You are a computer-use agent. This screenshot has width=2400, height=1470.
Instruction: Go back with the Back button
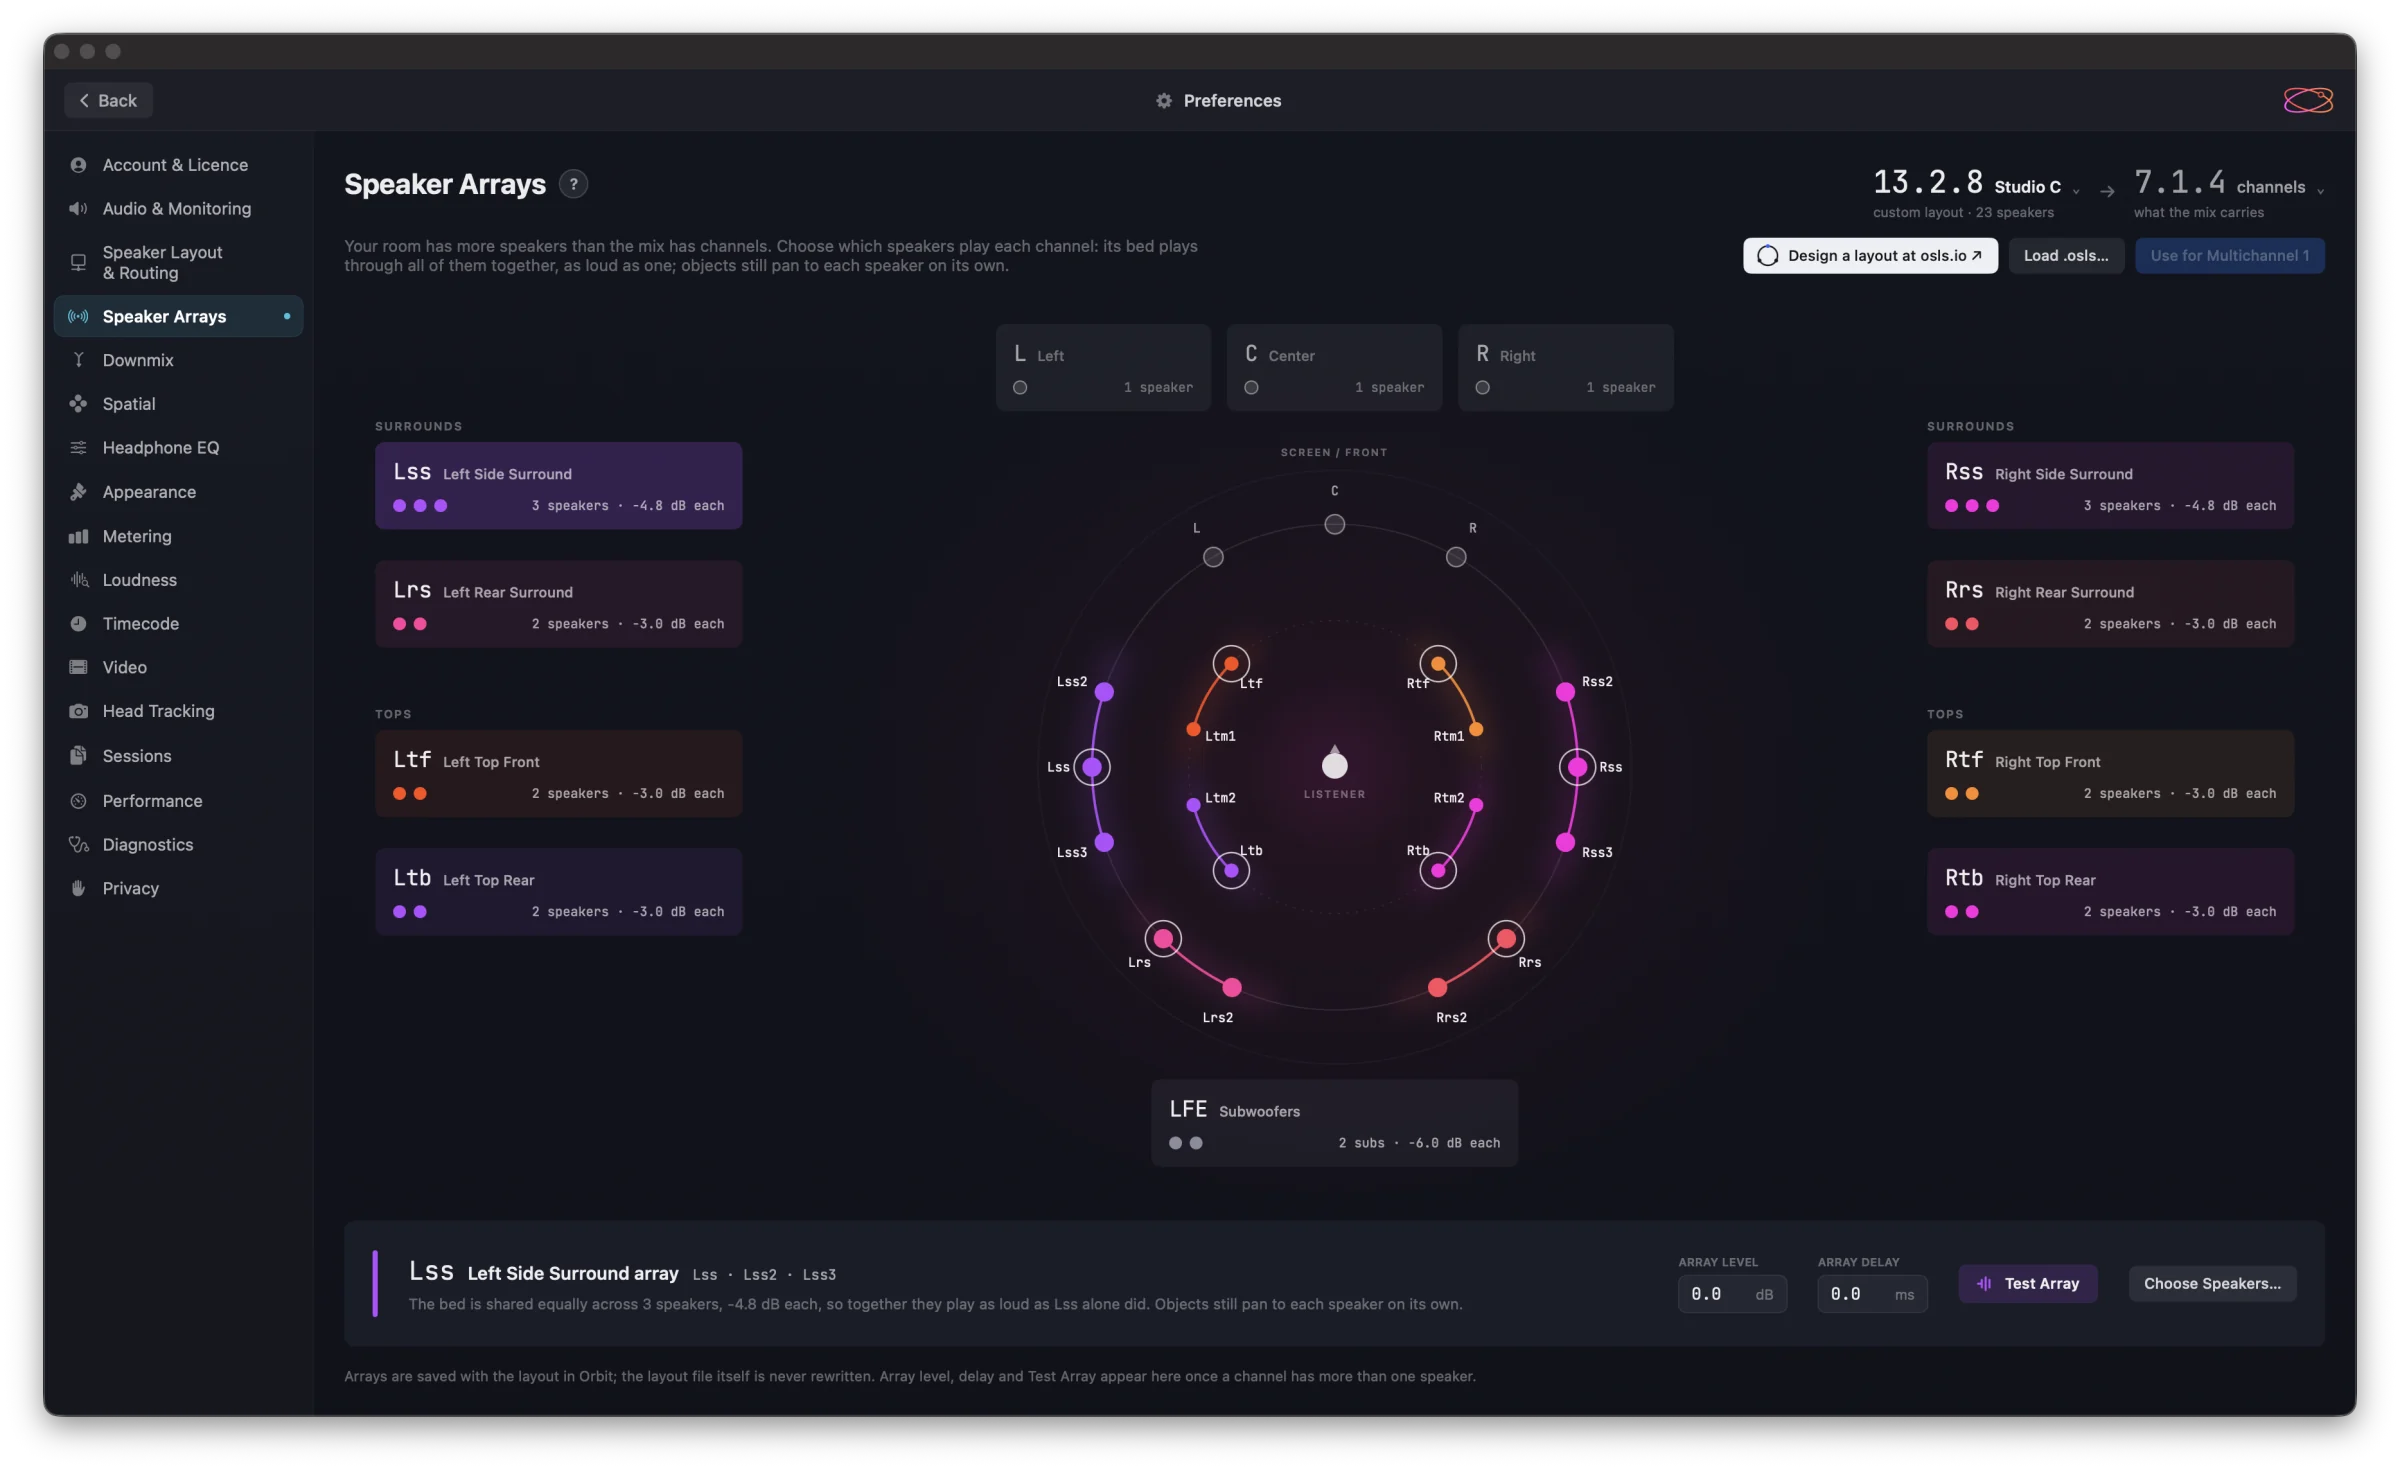(108, 100)
